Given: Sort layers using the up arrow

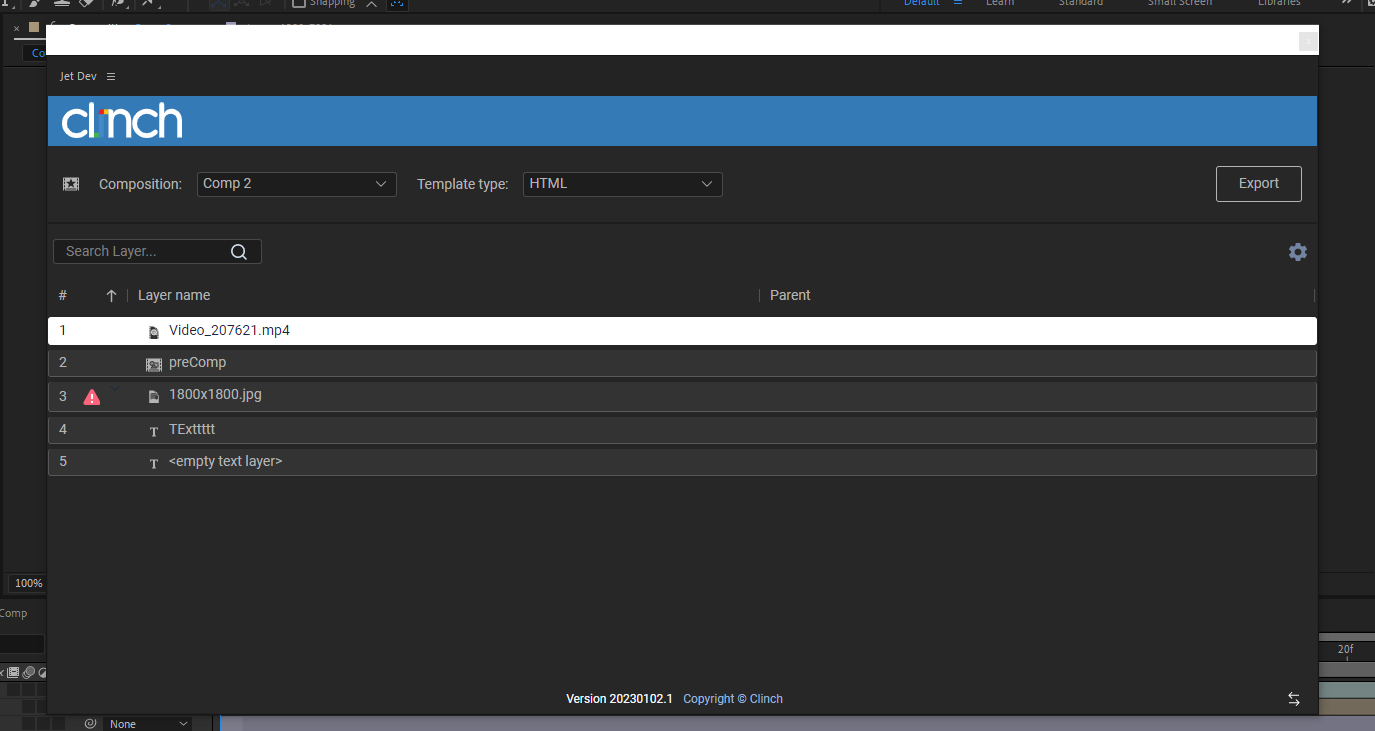Looking at the screenshot, I should coord(111,296).
